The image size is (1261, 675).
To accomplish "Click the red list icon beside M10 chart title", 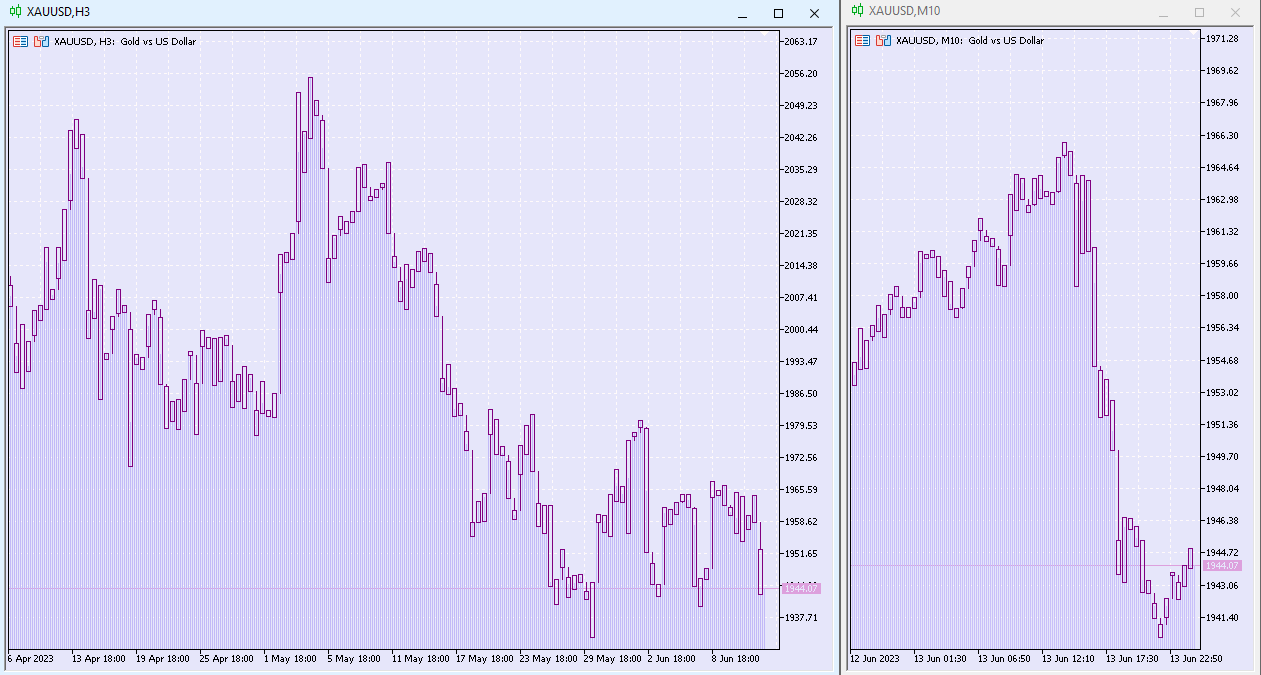I will coord(863,41).
